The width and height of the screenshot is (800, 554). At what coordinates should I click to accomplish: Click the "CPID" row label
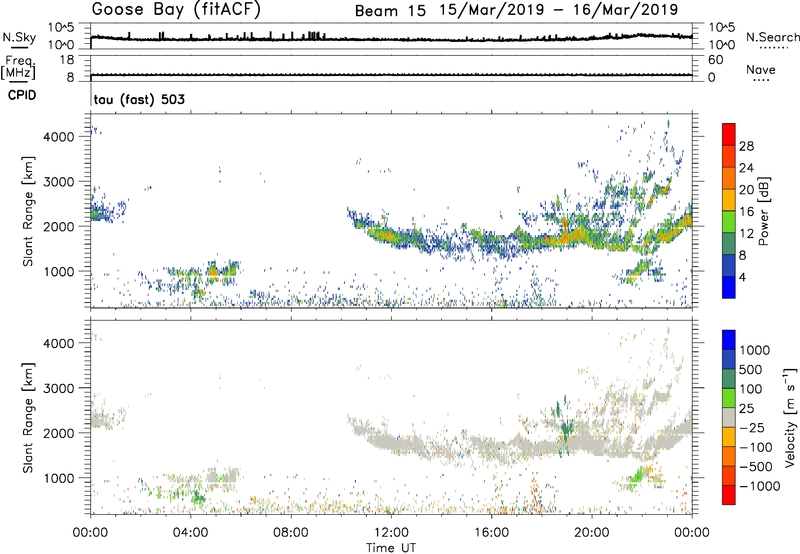click(x=22, y=95)
